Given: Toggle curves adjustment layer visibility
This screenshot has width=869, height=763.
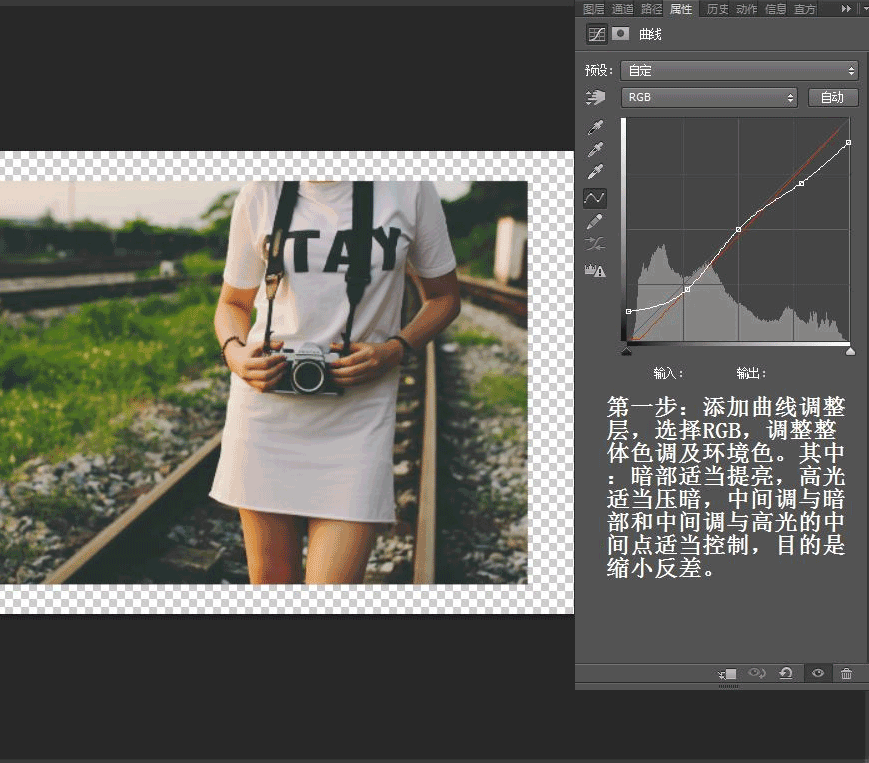Looking at the screenshot, I should point(818,673).
